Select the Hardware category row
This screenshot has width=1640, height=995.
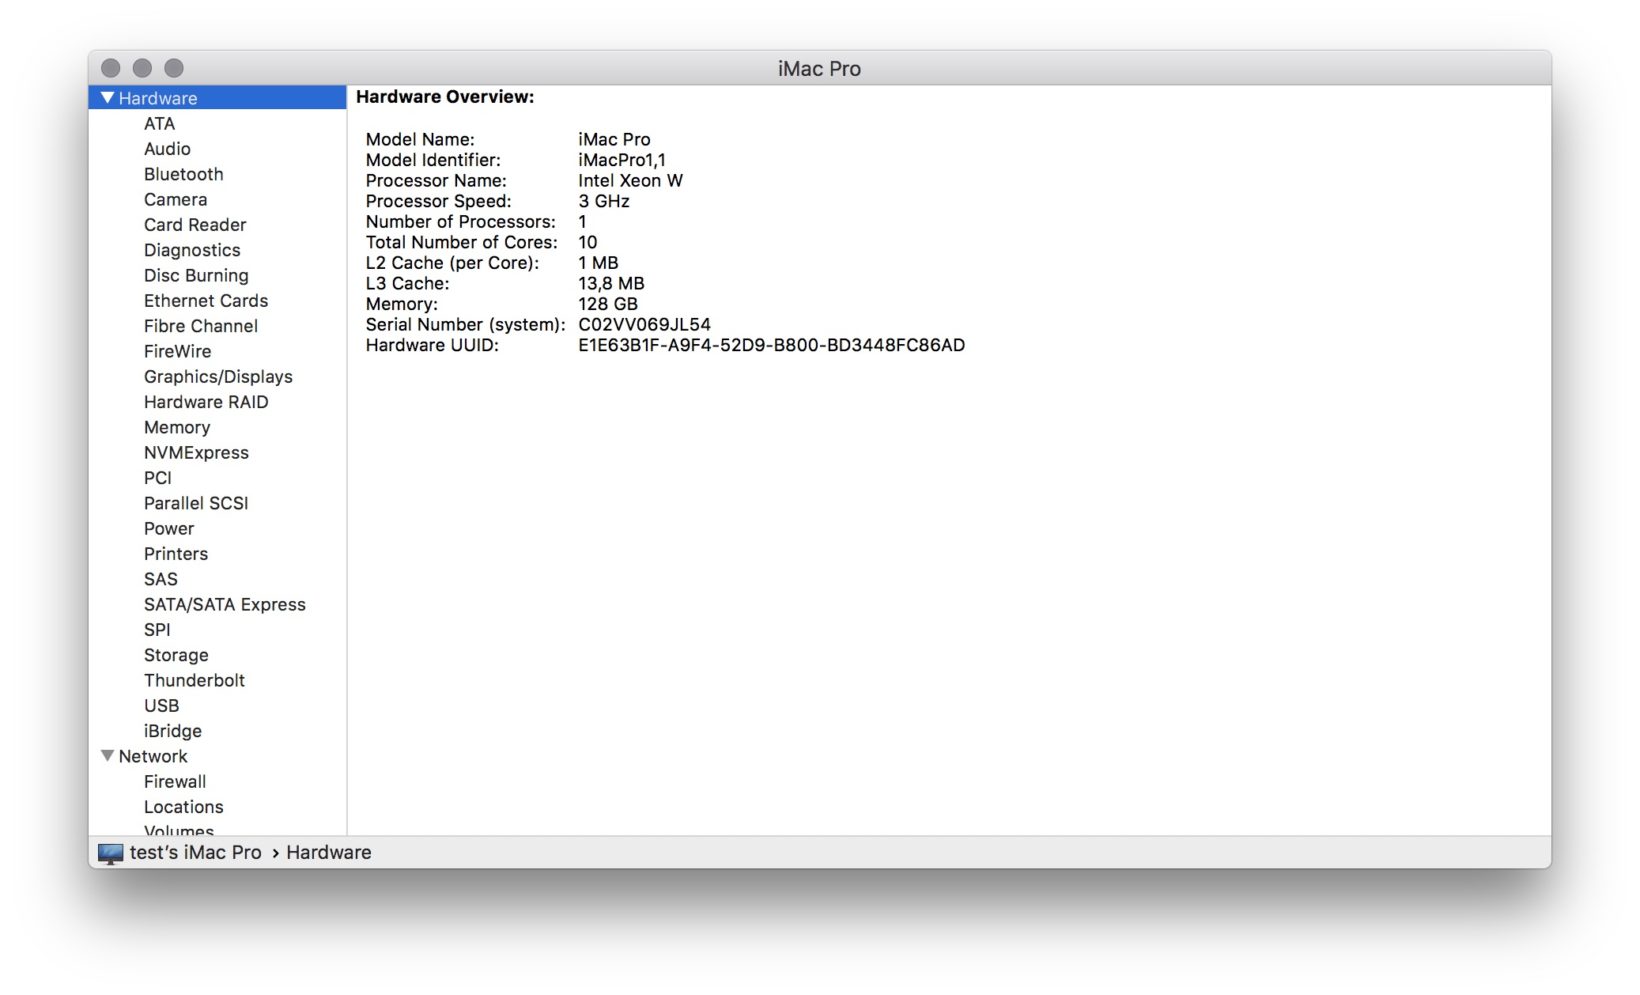(x=218, y=98)
